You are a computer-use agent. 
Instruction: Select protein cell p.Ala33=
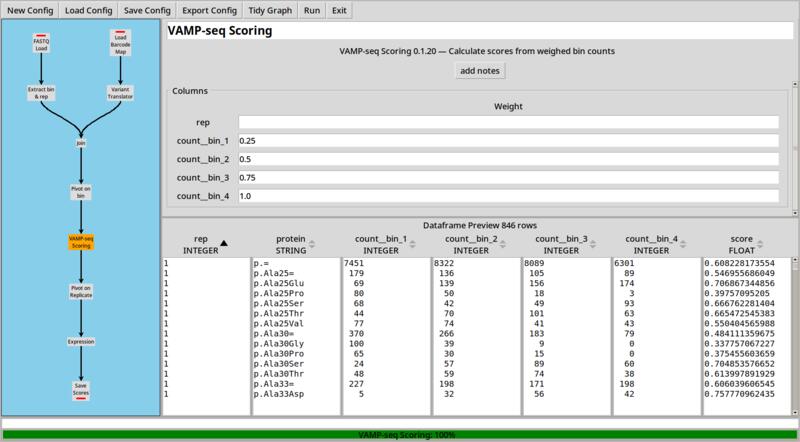(274, 384)
